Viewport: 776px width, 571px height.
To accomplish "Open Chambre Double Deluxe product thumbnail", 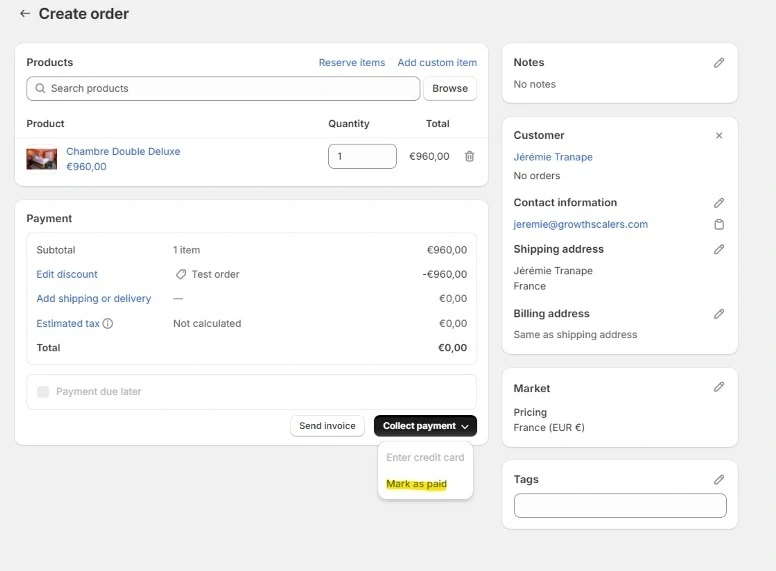I will tap(41, 159).
